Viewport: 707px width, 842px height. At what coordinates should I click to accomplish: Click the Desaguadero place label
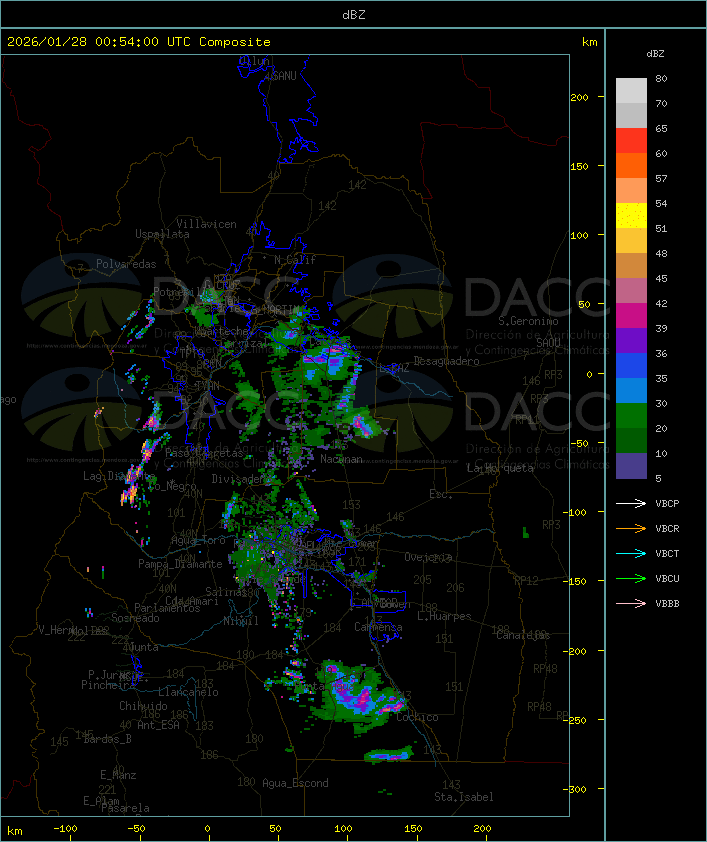click(446, 361)
